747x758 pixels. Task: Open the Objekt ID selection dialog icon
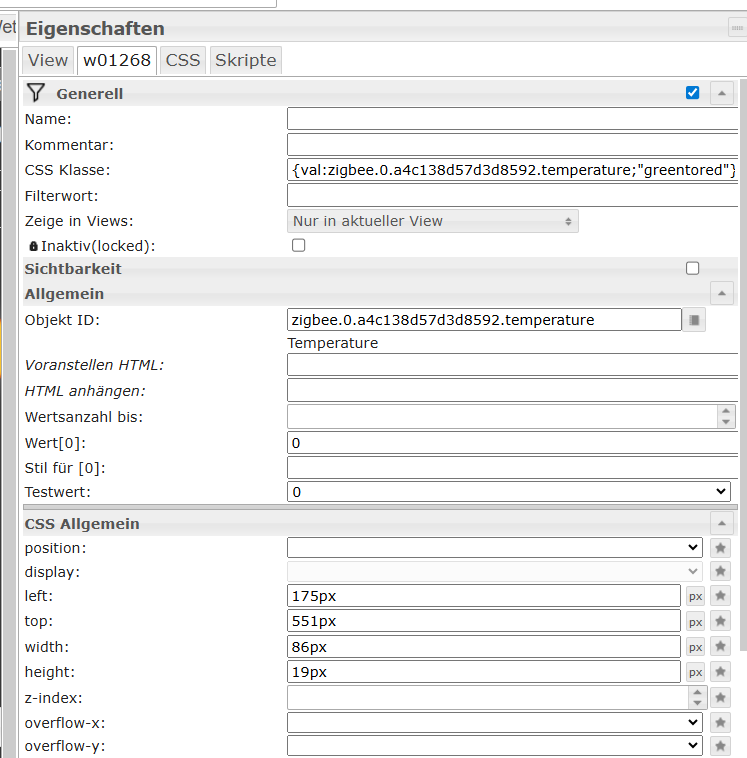[x=695, y=320]
